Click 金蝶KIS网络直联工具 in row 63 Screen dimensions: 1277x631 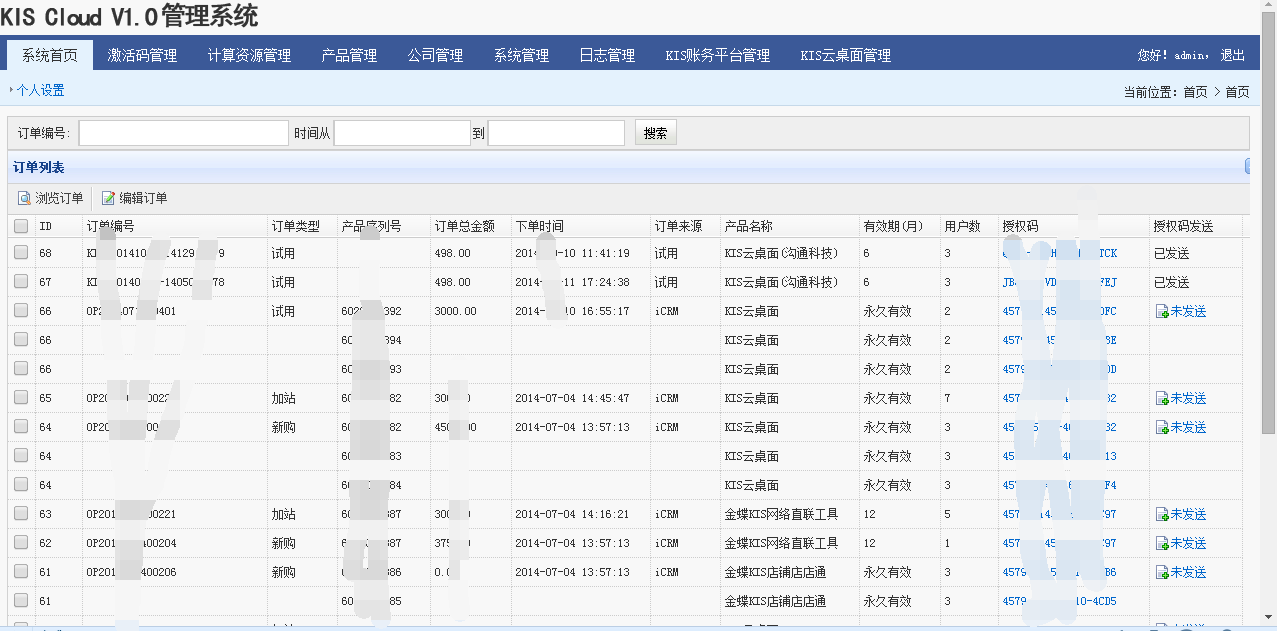781,514
